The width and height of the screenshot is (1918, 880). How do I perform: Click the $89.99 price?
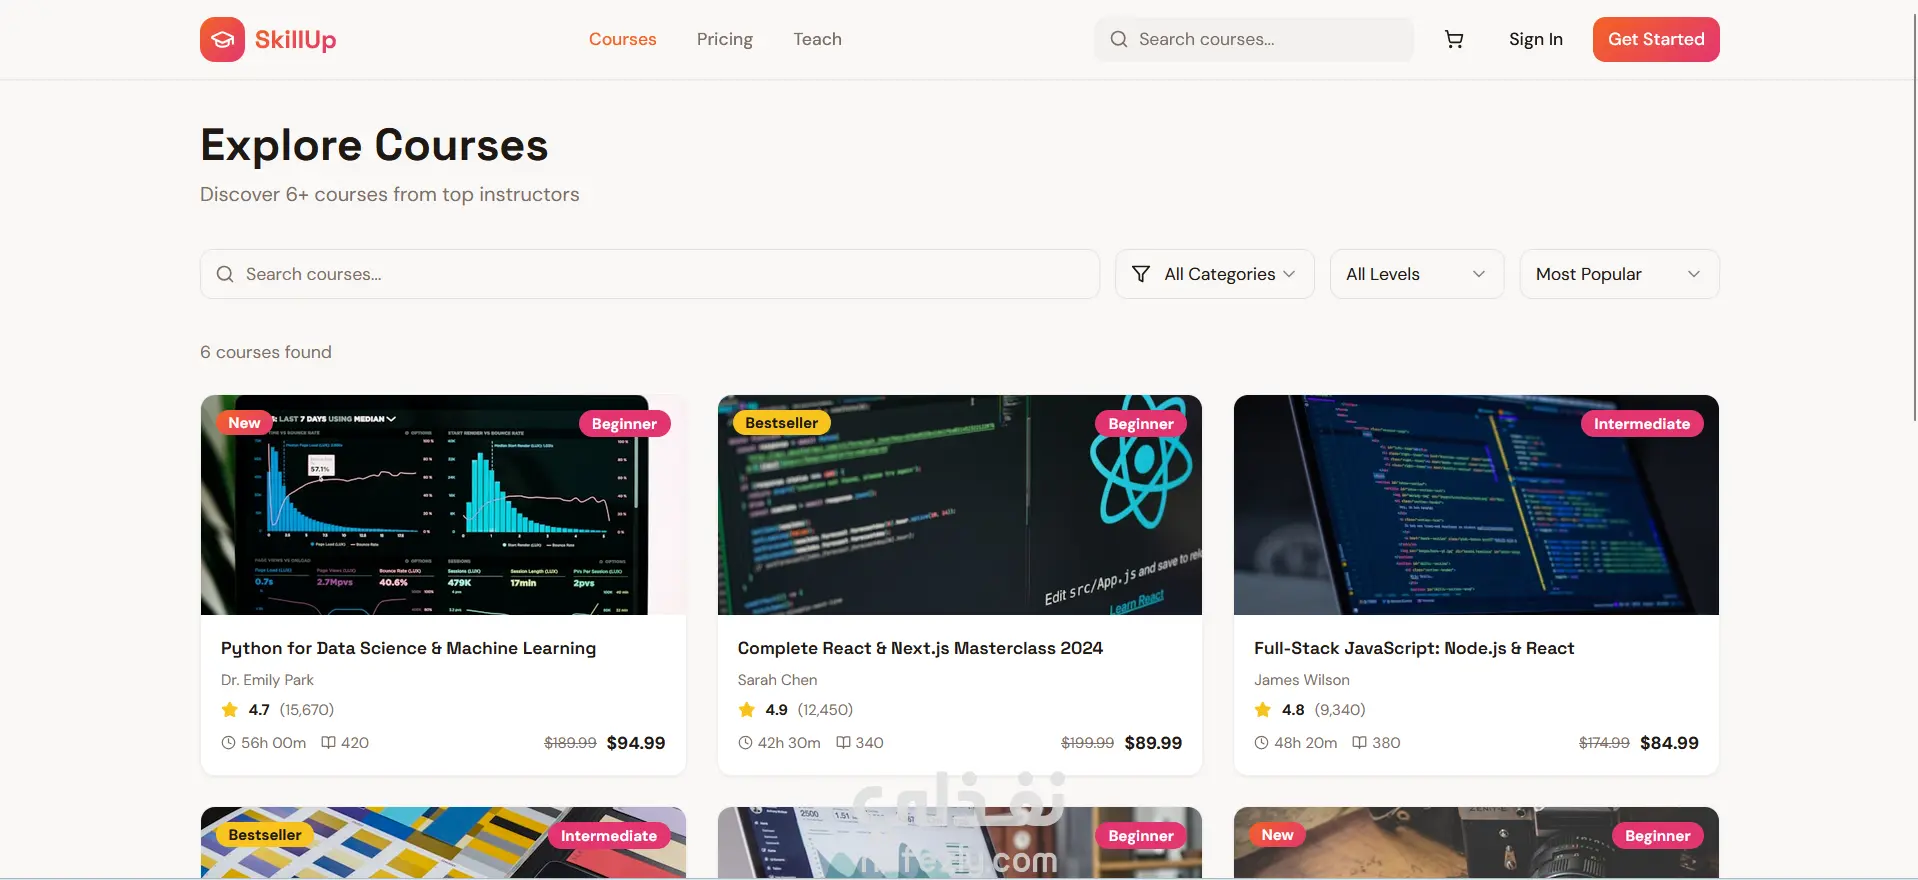[1153, 743]
